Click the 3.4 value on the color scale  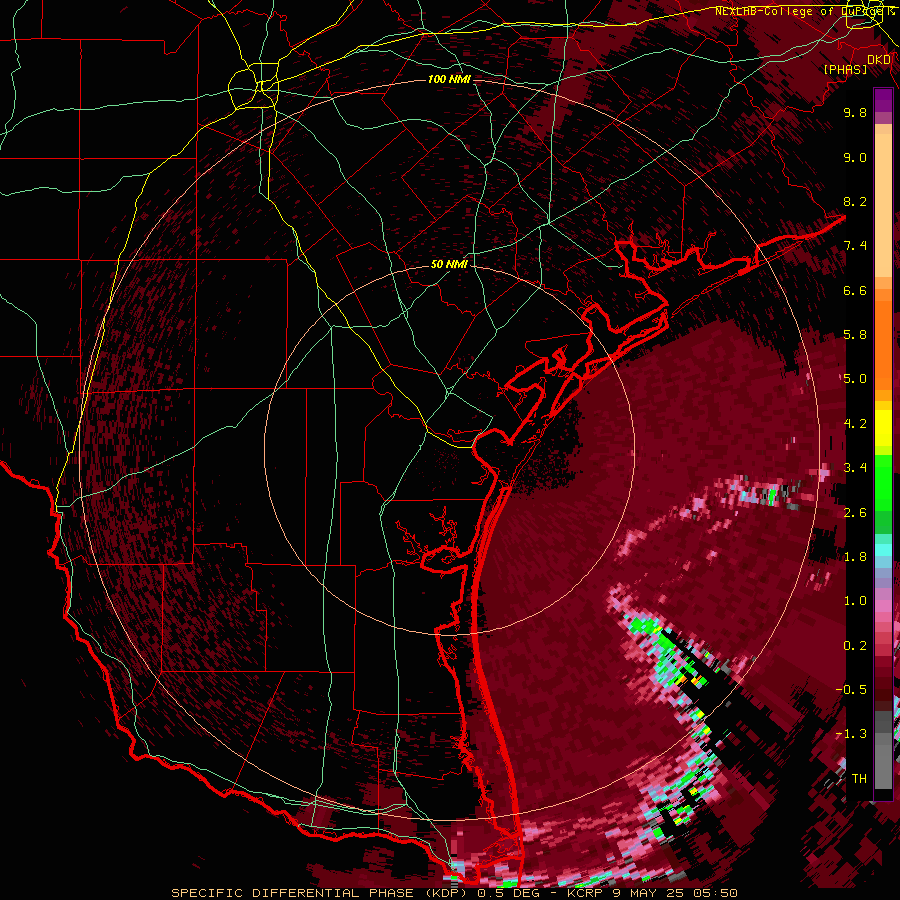click(x=855, y=468)
